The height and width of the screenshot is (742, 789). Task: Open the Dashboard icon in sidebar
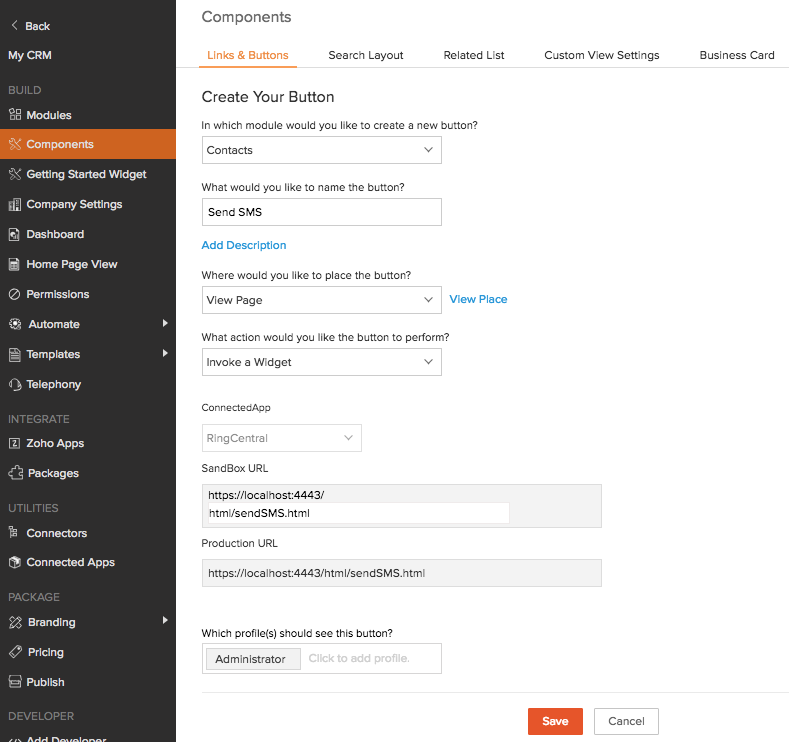(x=15, y=234)
